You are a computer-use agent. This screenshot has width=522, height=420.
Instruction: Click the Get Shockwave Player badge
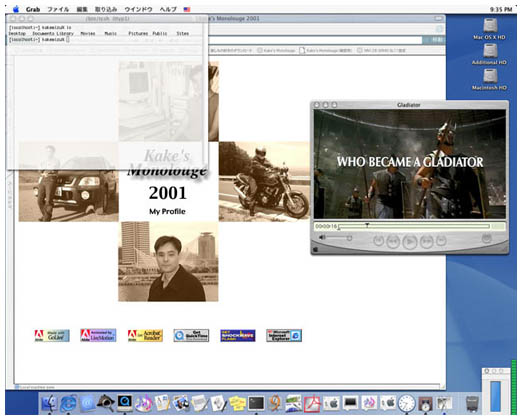coord(238,335)
